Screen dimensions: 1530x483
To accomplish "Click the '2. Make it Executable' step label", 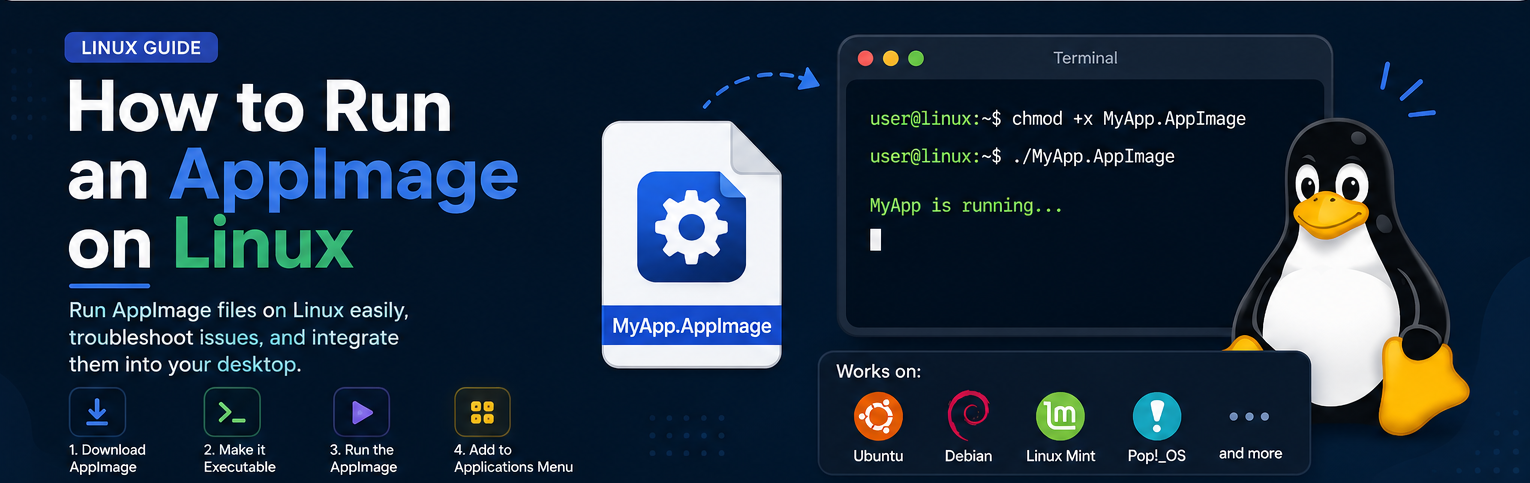I will tap(240, 458).
